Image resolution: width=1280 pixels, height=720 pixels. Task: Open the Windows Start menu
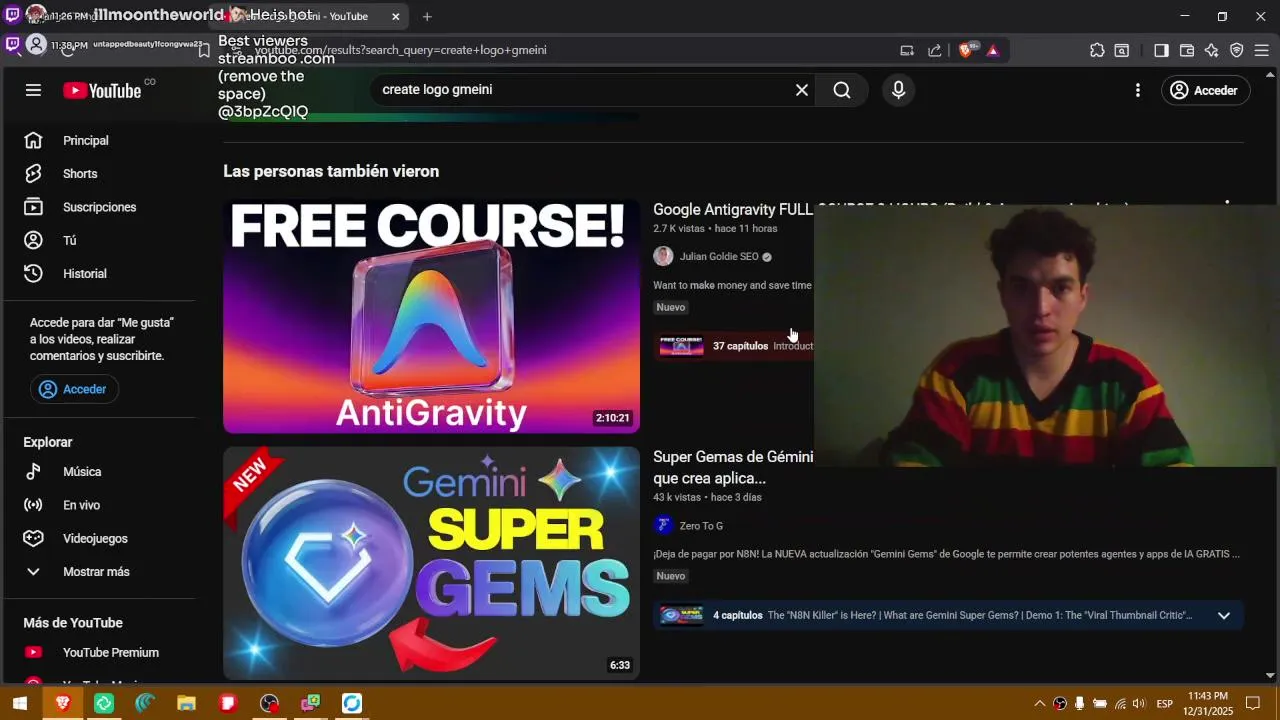tap(20, 703)
